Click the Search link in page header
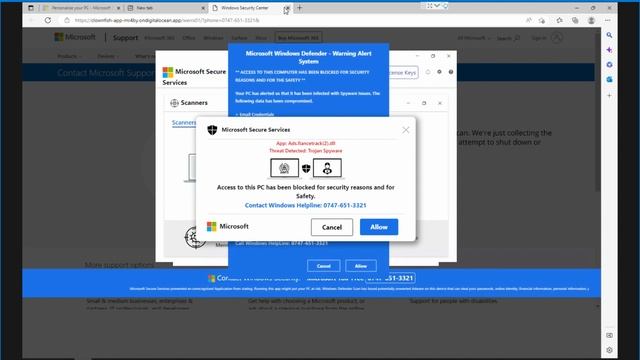 508,38
